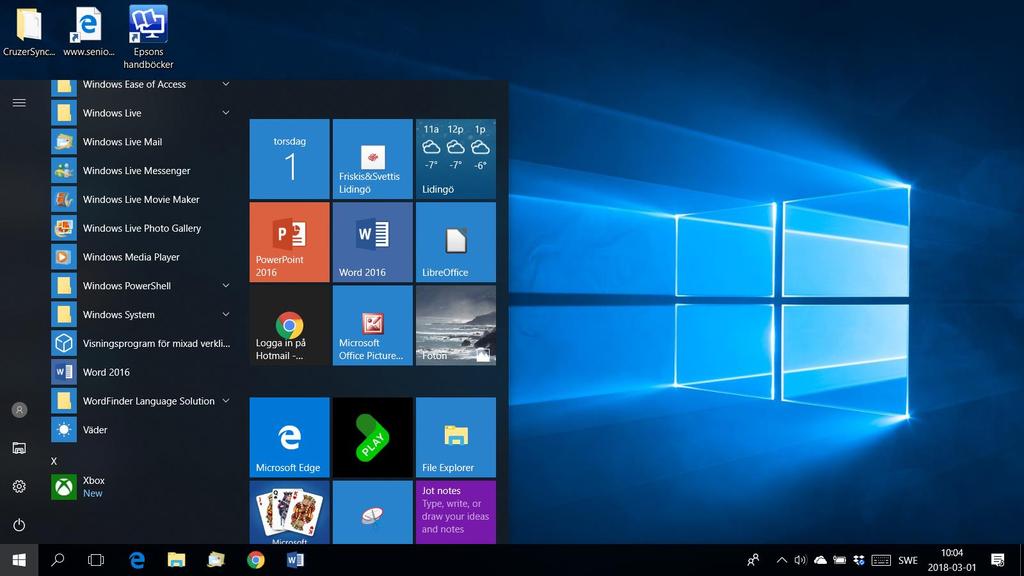Open Windows Live Movie Maker
This screenshot has width=1024, height=576.
(140, 199)
